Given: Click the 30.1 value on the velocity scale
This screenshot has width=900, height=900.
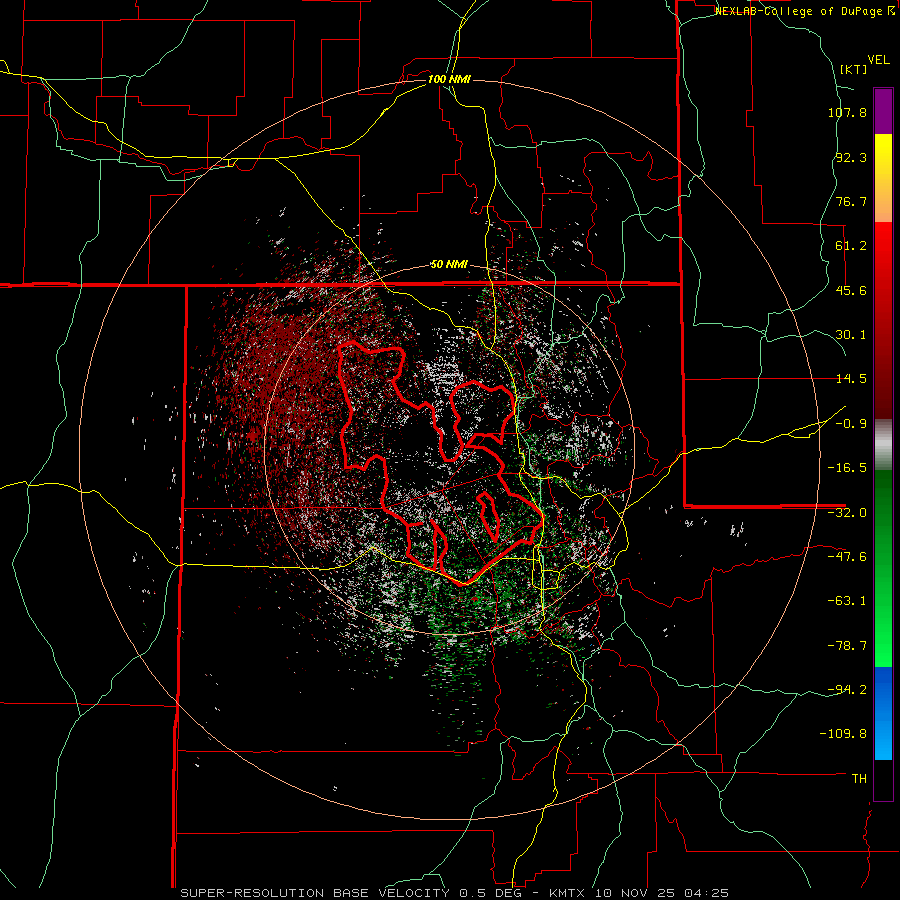Looking at the screenshot, I should [x=851, y=335].
